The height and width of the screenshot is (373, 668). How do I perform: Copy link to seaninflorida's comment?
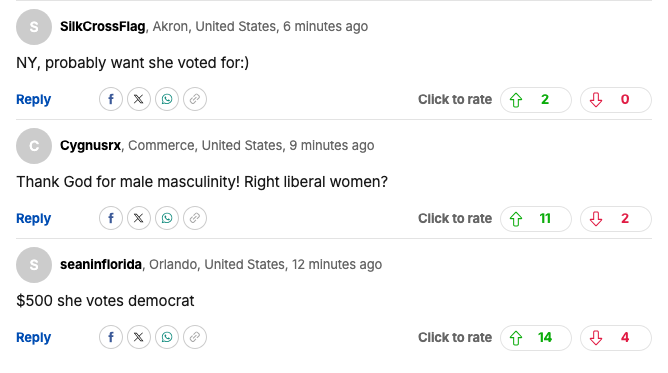click(x=195, y=337)
